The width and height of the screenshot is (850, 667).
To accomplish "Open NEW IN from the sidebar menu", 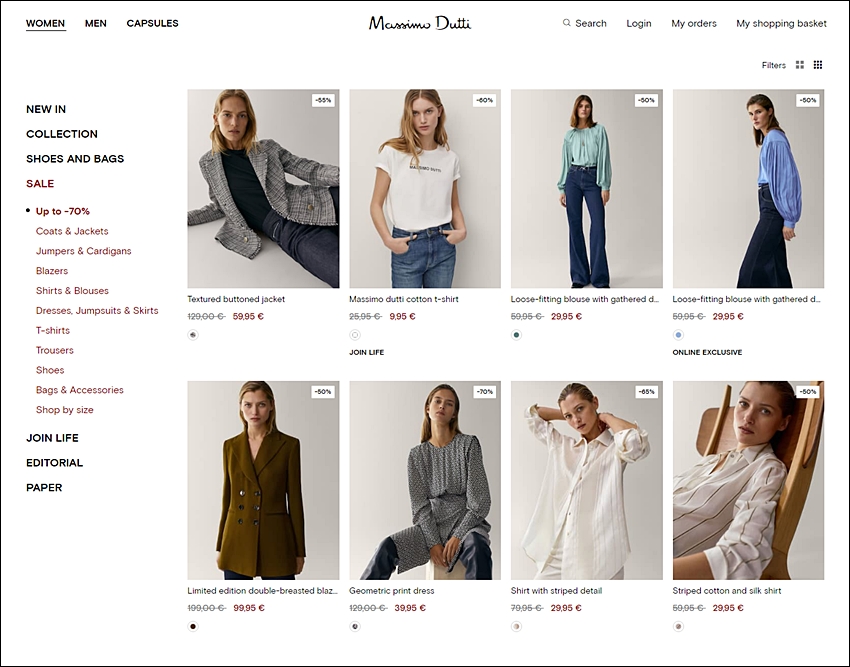I will (46, 109).
